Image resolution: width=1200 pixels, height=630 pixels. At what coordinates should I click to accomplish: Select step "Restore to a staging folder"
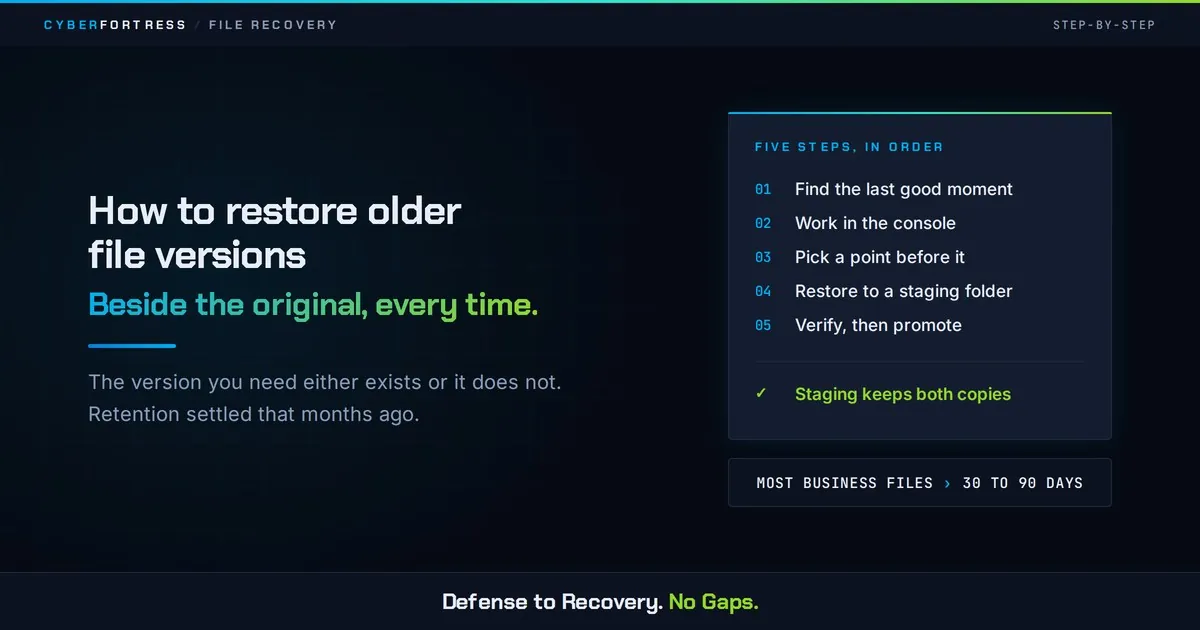904,291
